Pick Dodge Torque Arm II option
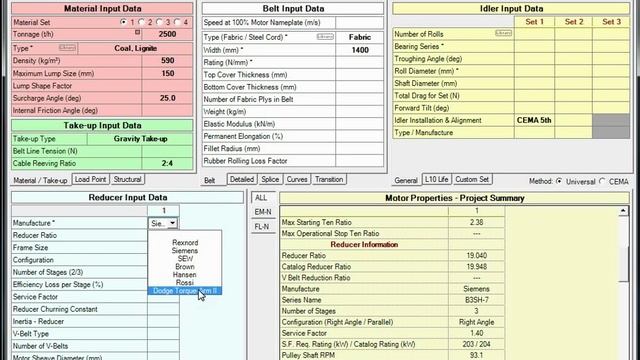640x360 pixels. (185, 291)
